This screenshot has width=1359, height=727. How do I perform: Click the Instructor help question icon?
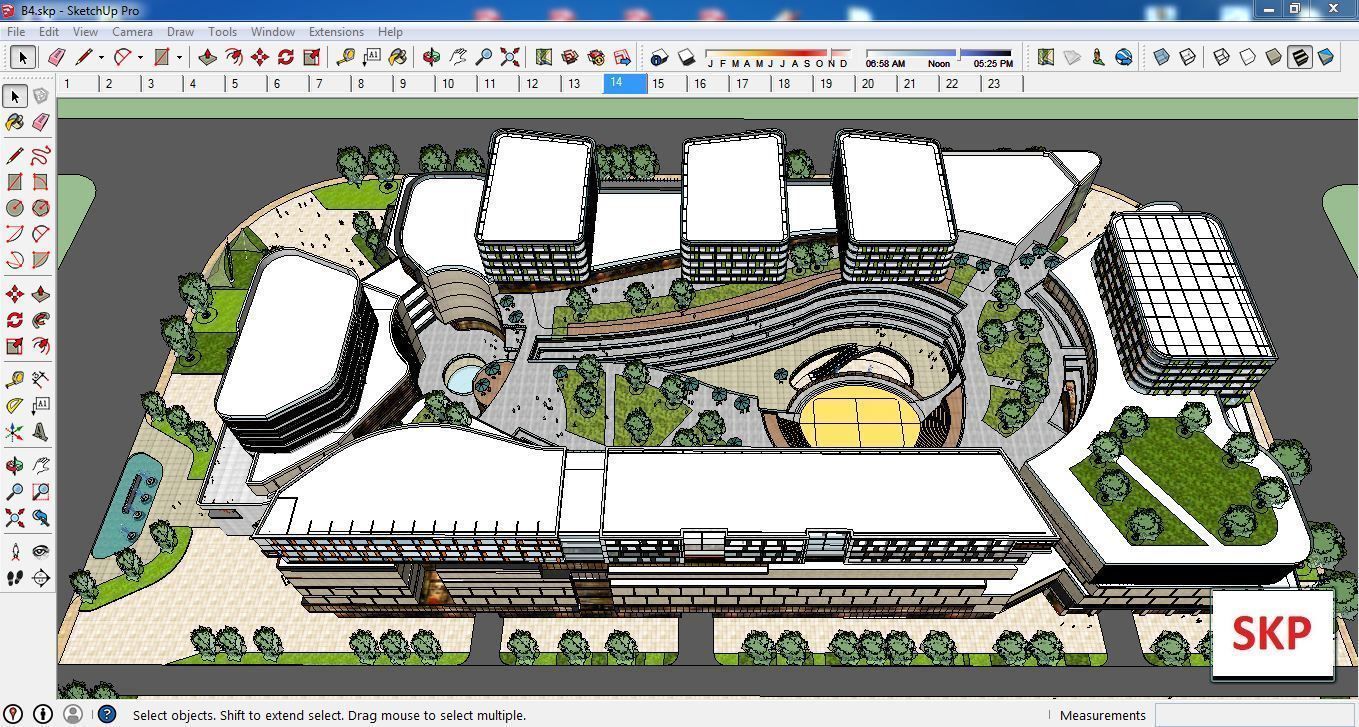click(x=107, y=714)
